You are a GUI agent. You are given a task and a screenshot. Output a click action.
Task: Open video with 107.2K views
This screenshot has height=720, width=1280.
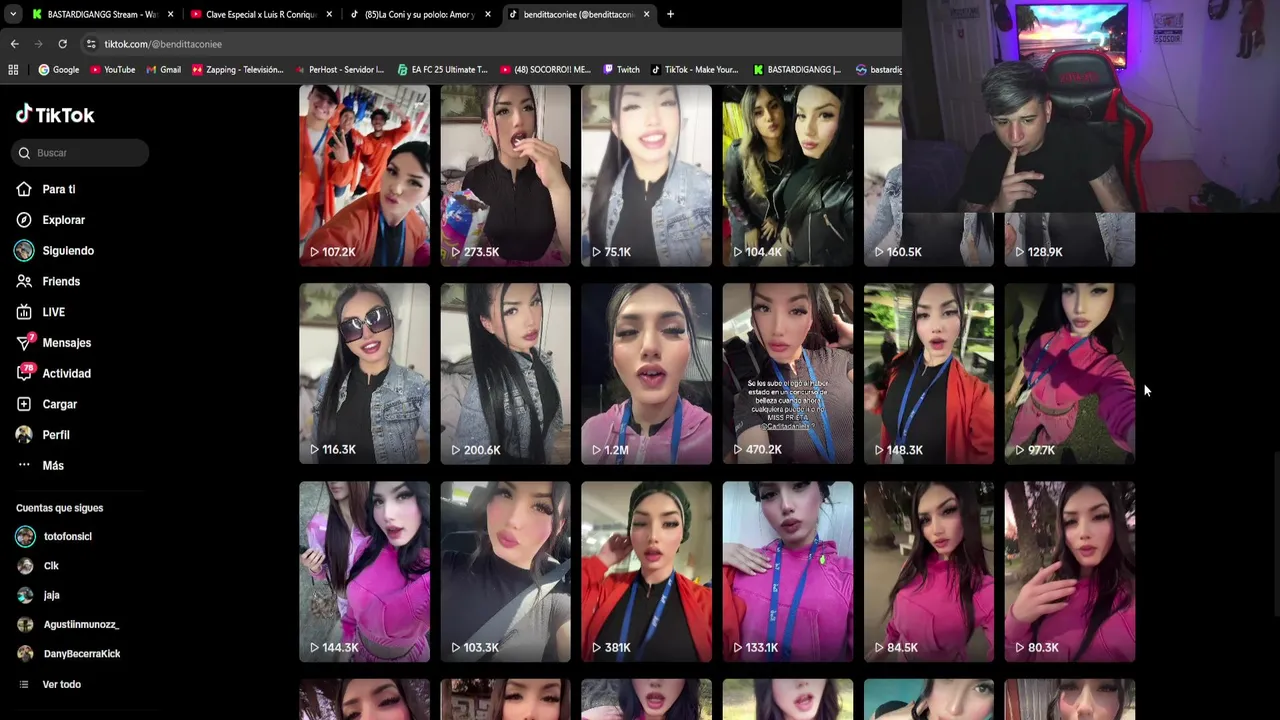pos(364,176)
